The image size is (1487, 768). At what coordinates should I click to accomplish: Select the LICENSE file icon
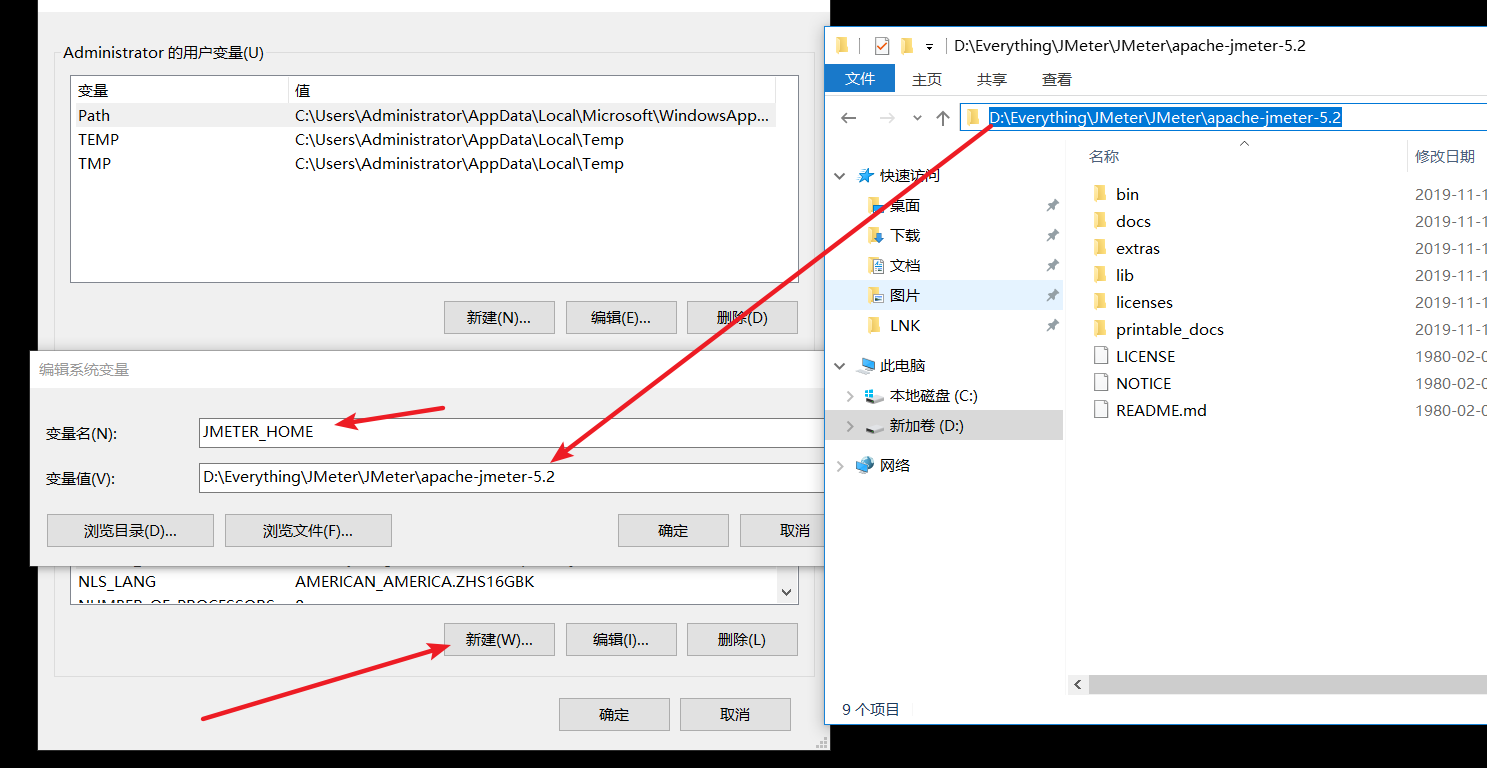click(1101, 356)
